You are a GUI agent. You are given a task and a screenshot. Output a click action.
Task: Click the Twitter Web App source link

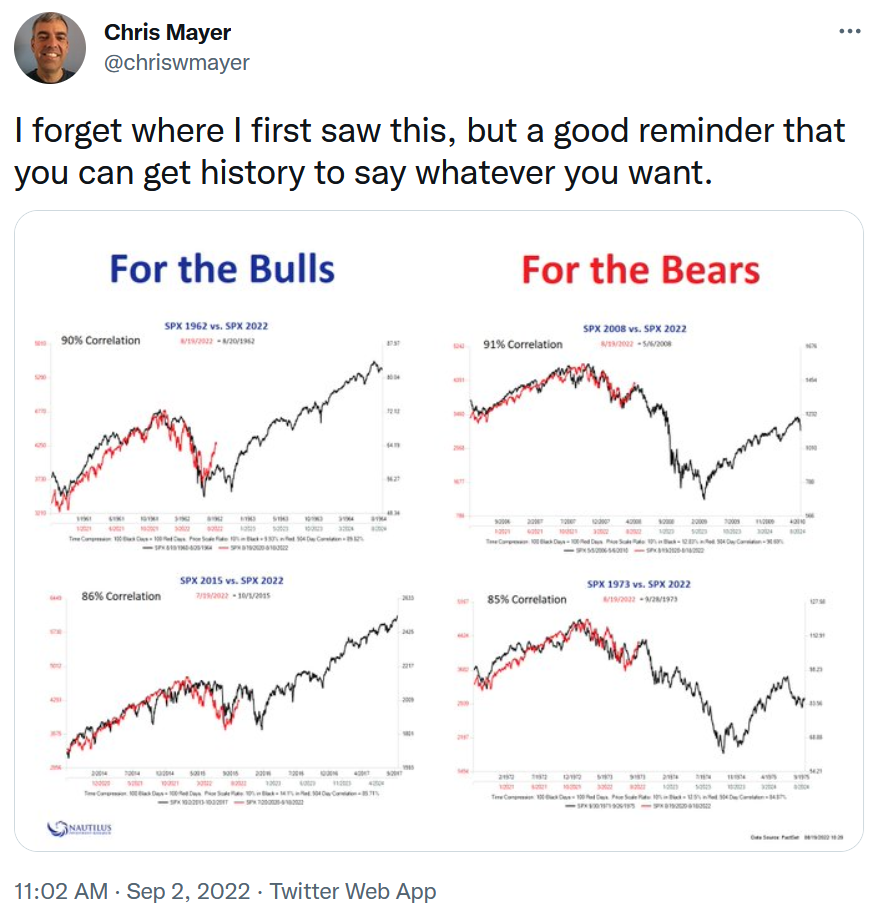point(353,891)
